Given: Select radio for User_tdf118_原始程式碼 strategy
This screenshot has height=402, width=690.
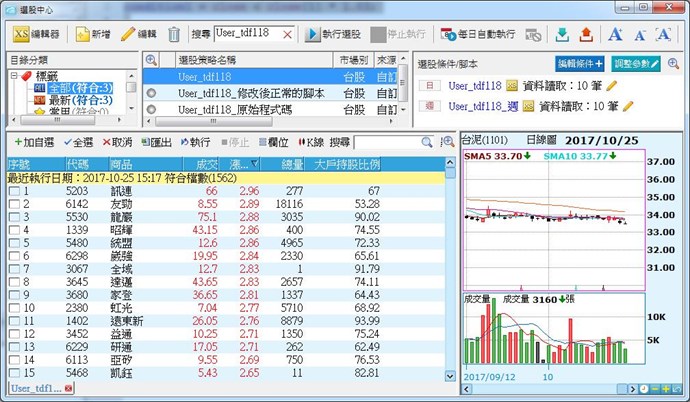Looking at the screenshot, I should 151,108.
